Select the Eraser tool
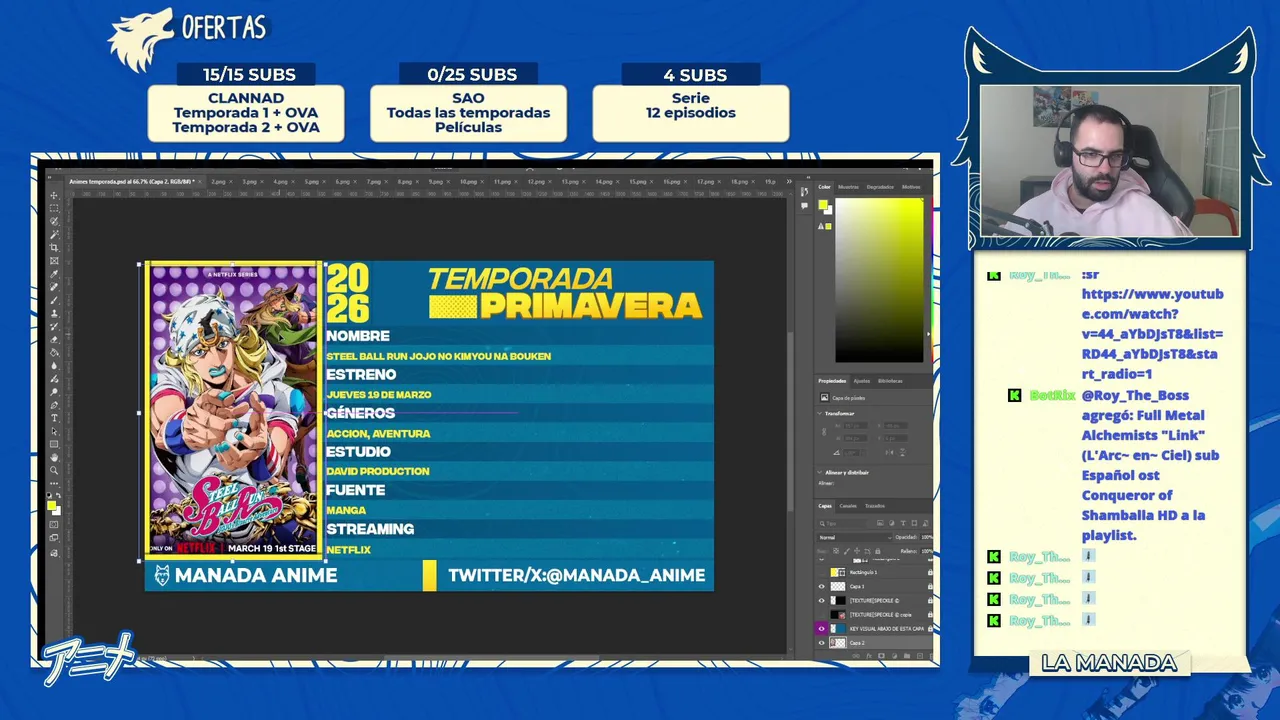This screenshot has height=720, width=1280. pos(53,340)
